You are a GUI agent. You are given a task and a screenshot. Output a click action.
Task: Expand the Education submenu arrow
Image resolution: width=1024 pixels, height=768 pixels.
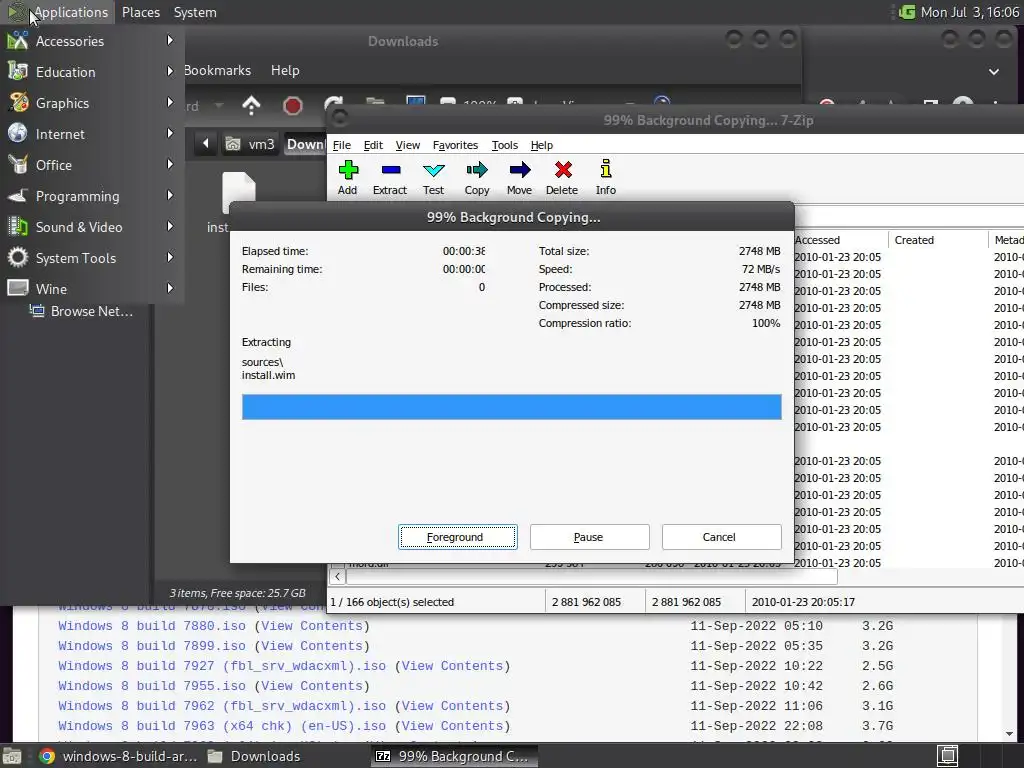(170, 71)
